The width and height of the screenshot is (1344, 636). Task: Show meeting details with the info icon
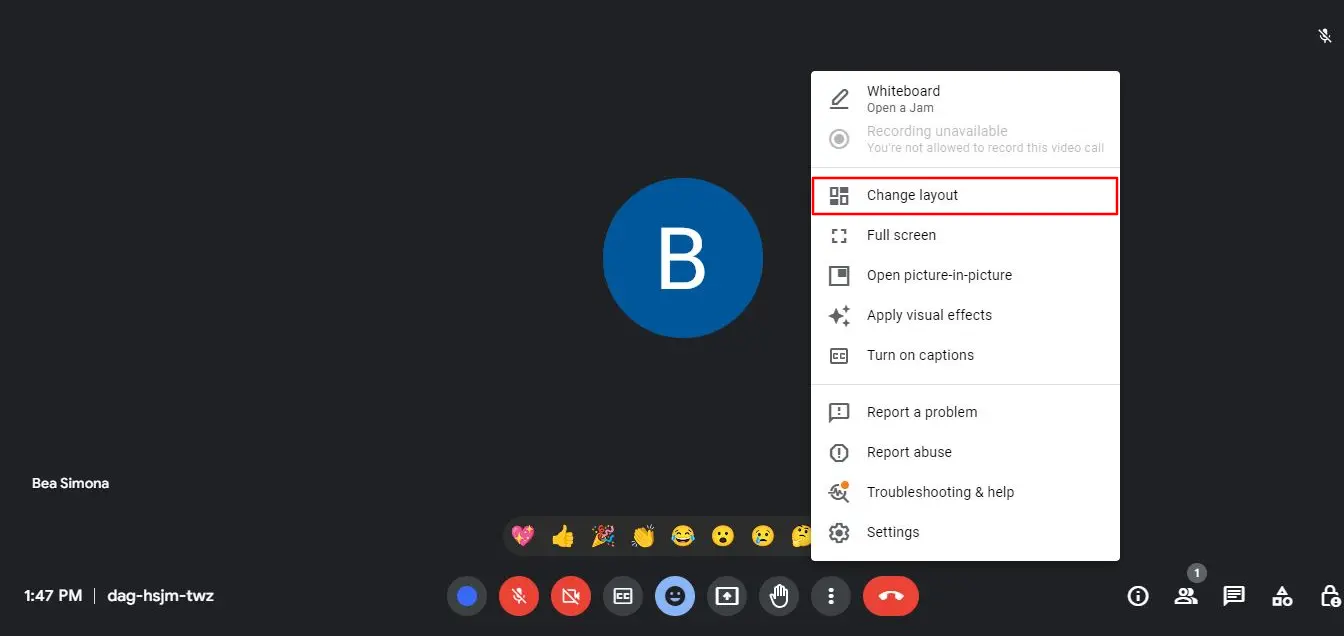tap(1138, 595)
